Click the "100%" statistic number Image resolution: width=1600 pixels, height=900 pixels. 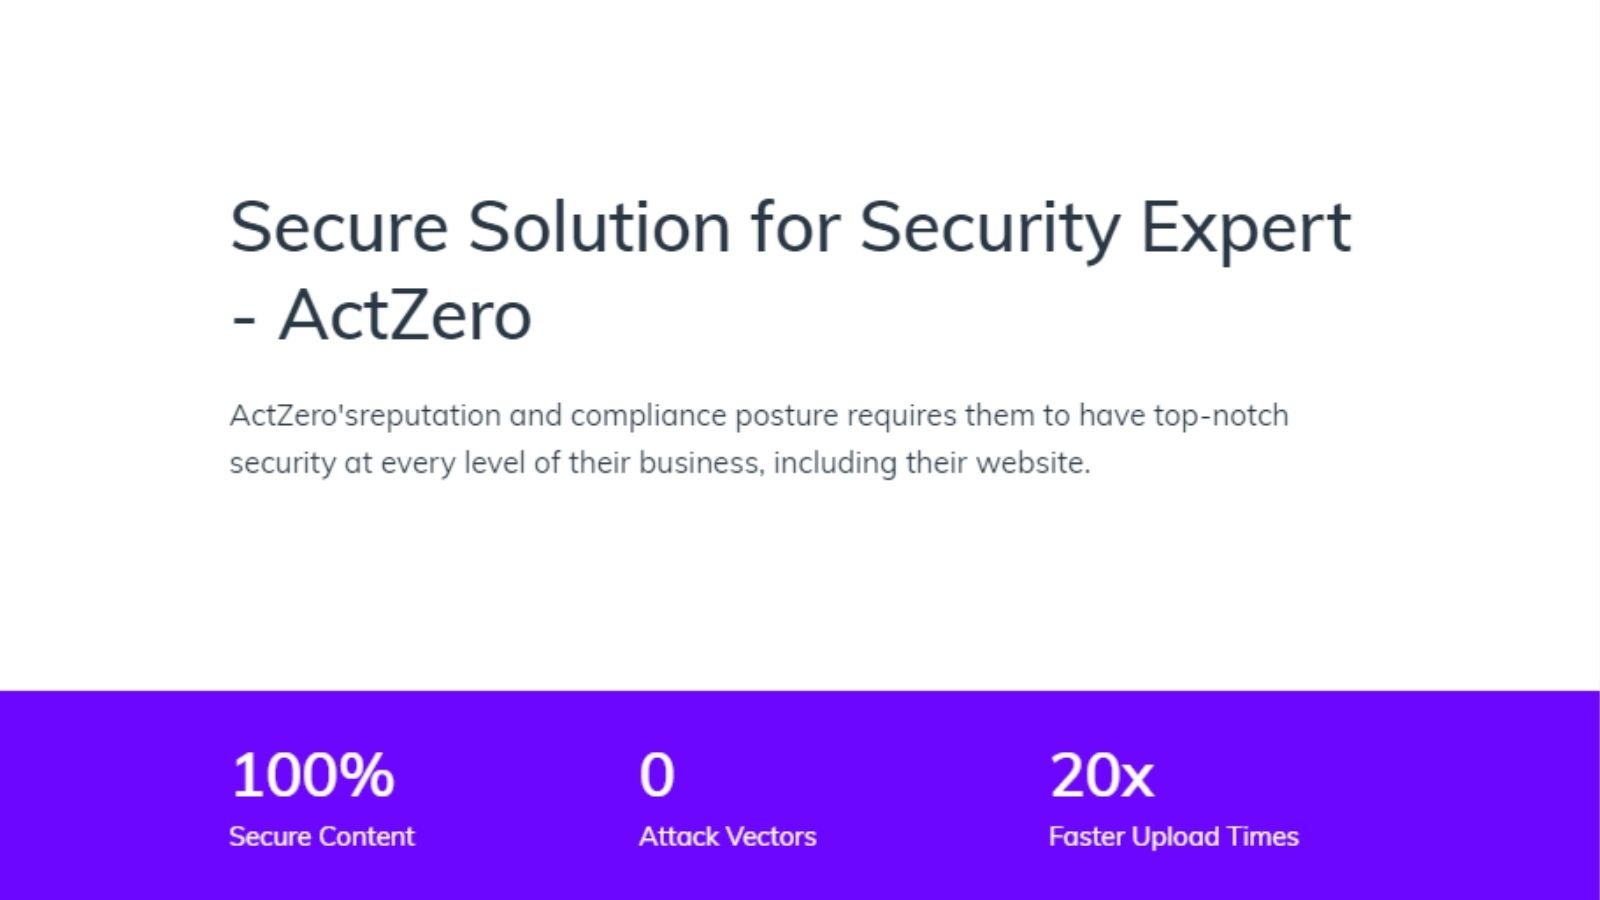[x=312, y=775]
